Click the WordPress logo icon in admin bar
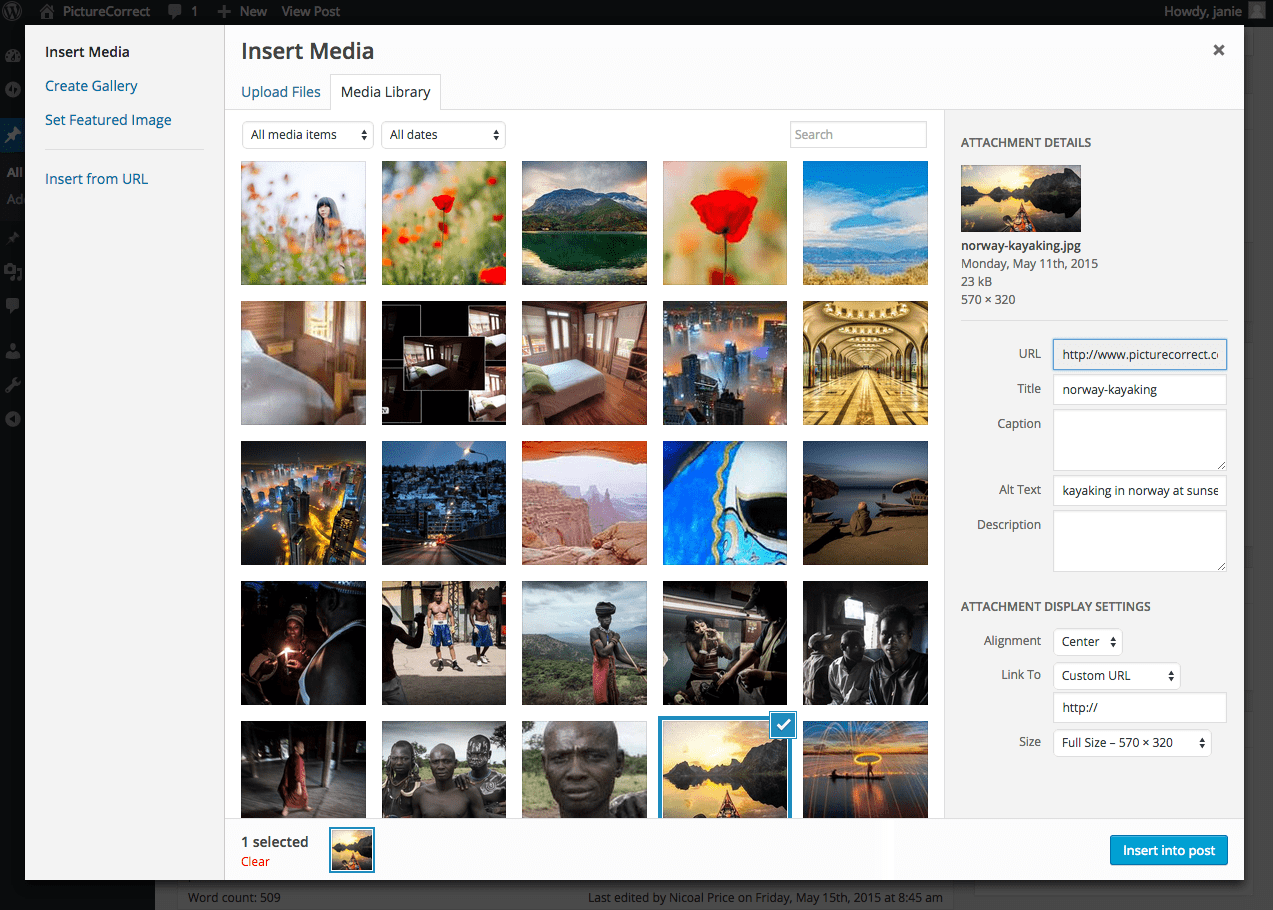Screen dimensions: 1273x910 click(13, 12)
